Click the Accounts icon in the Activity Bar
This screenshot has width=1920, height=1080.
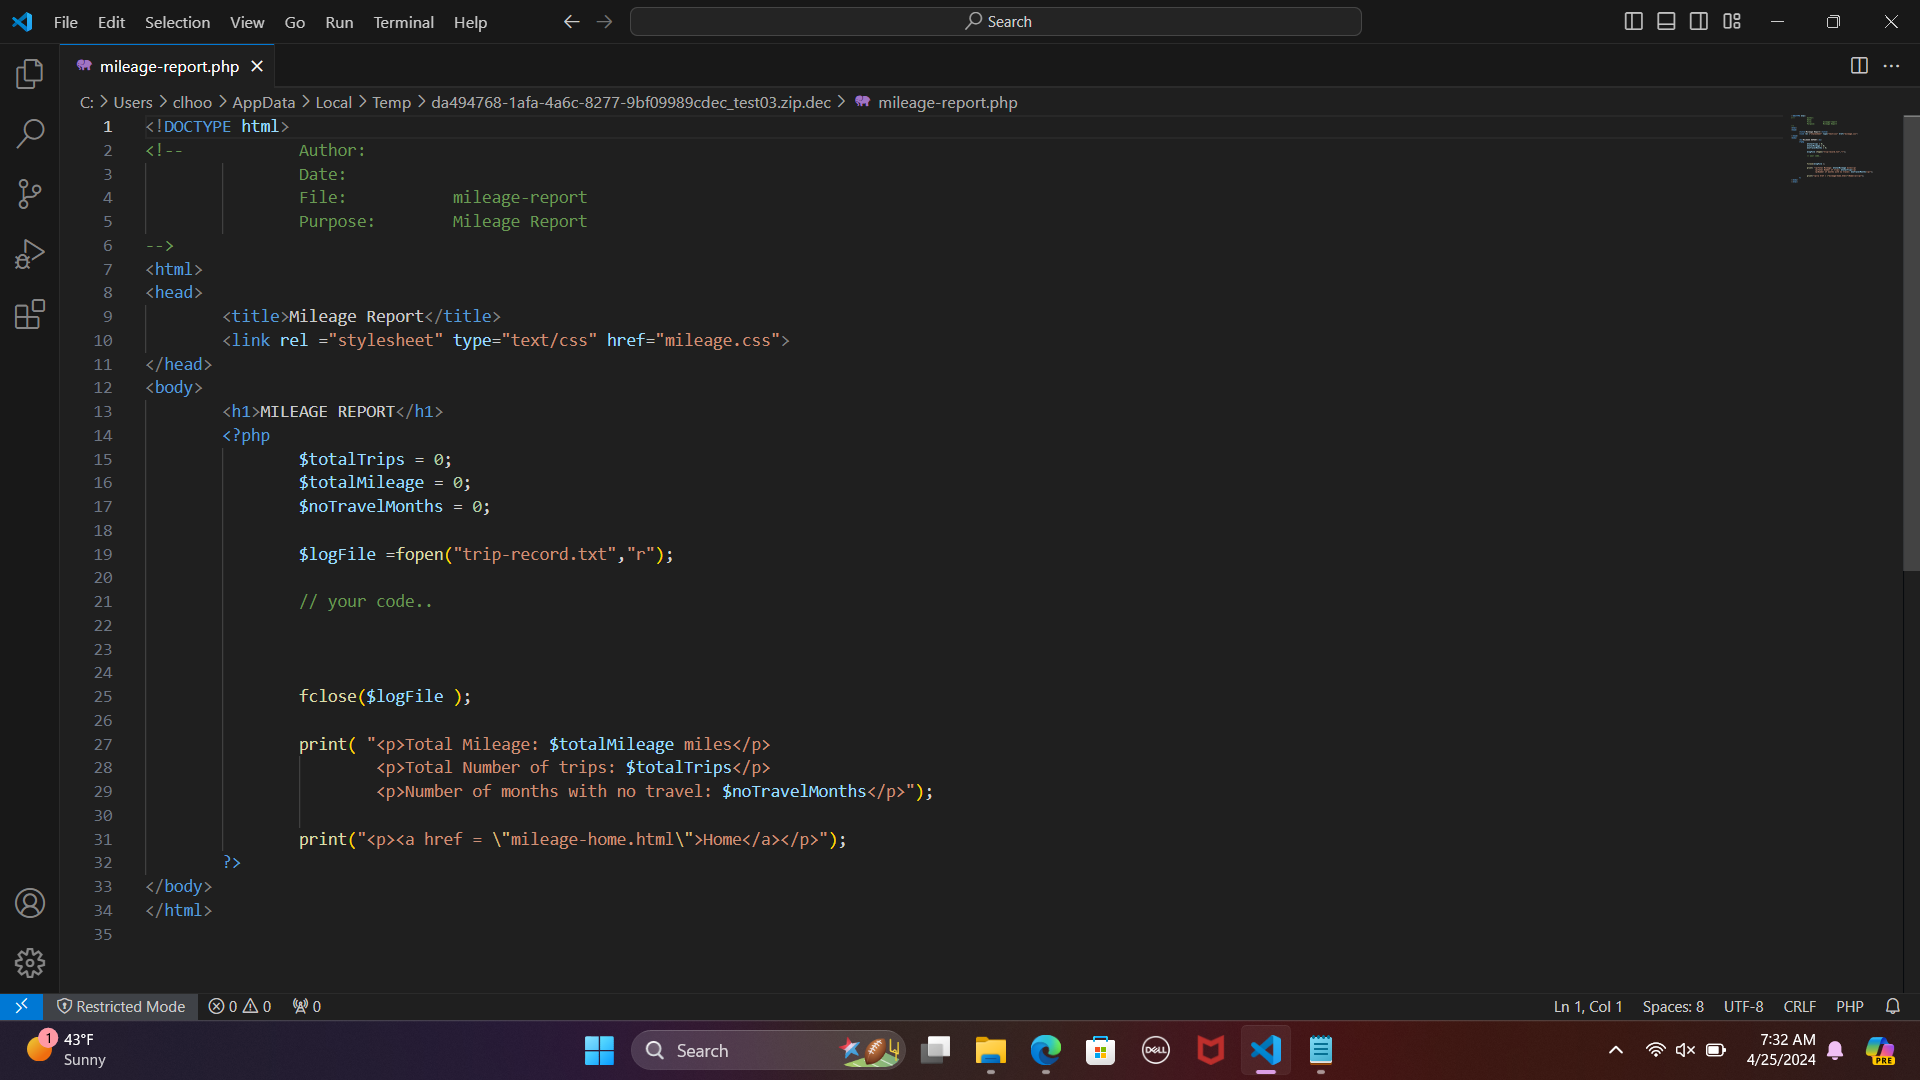(29, 902)
